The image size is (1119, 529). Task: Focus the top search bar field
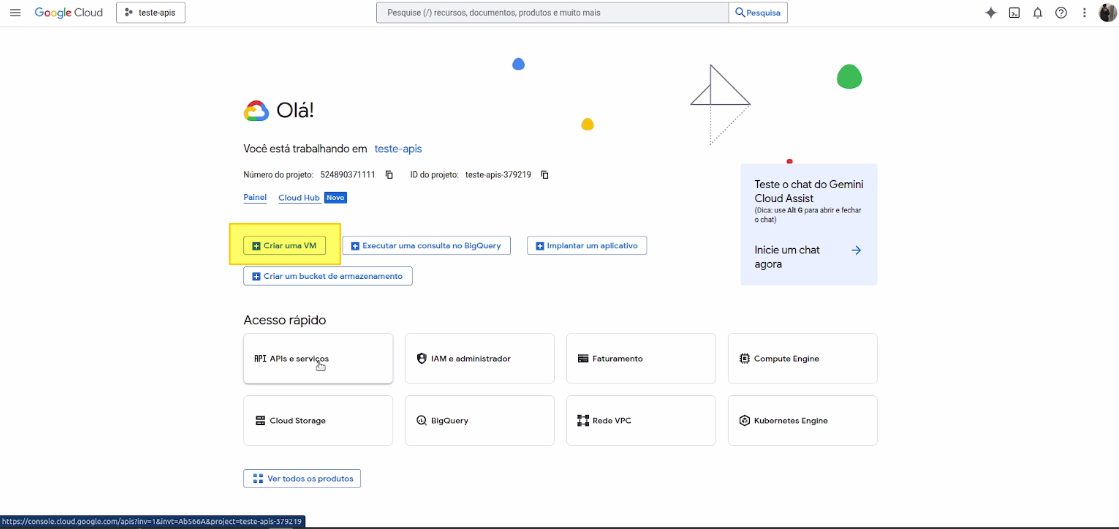click(x=552, y=13)
